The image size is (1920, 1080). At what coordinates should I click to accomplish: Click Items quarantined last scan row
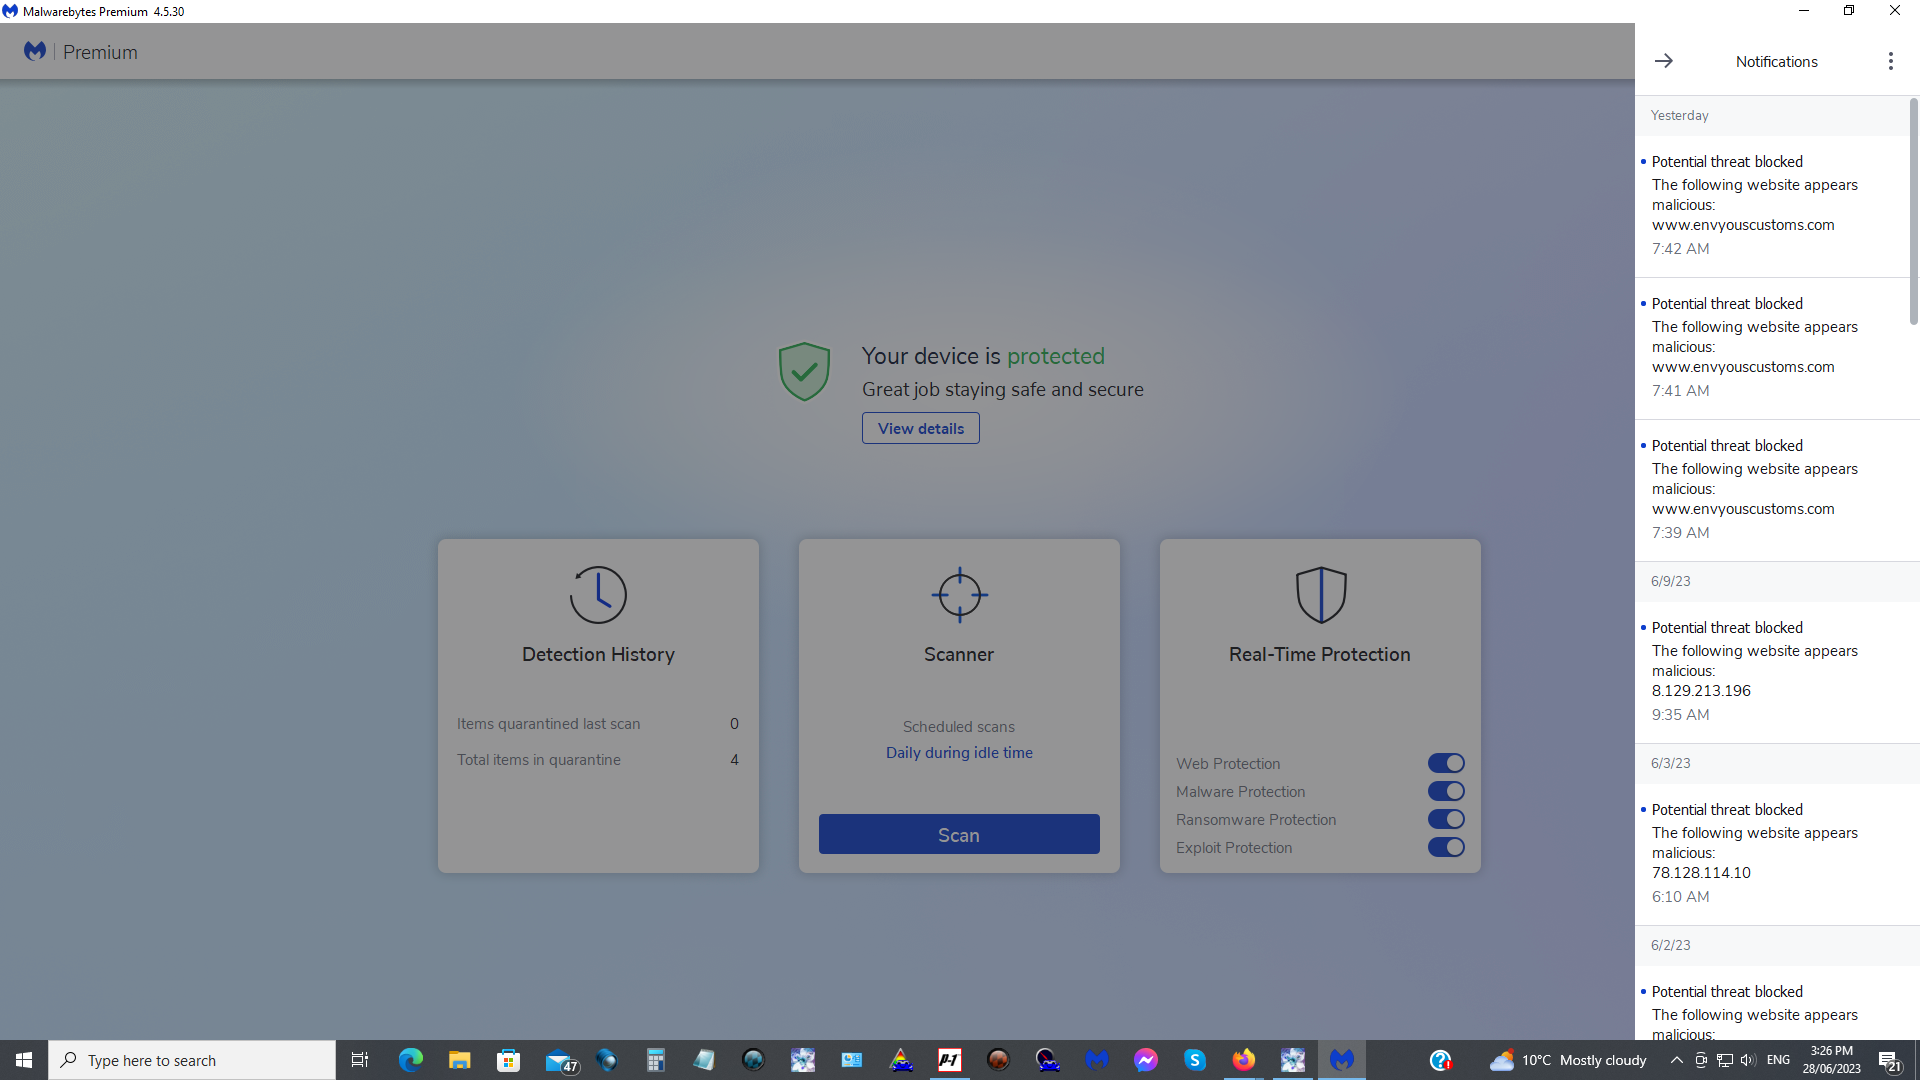pos(598,723)
